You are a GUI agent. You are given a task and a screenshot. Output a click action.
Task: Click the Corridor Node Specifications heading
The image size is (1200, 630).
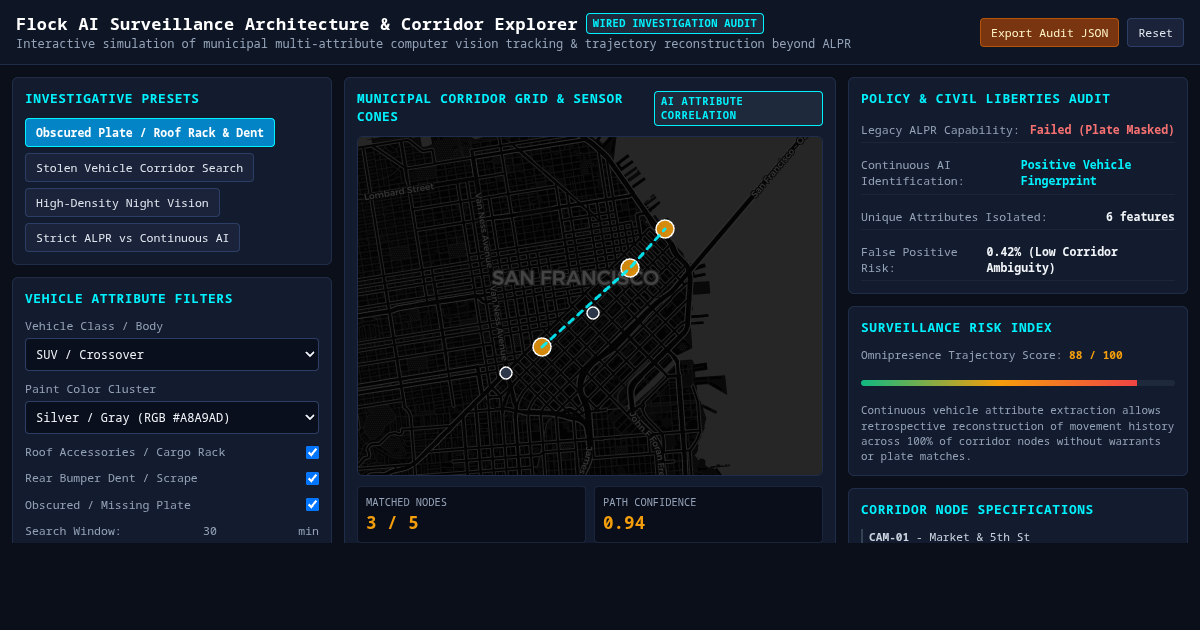(977, 510)
